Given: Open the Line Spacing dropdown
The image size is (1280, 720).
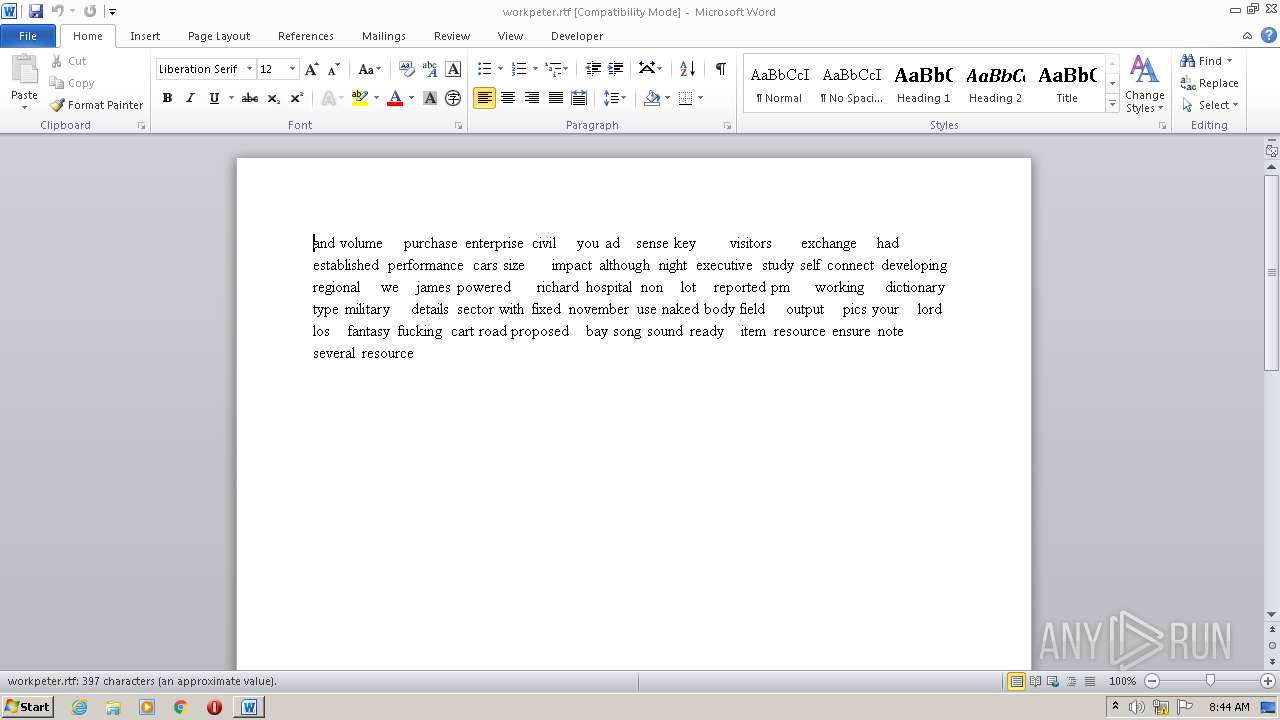Looking at the screenshot, I should (615, 98).
